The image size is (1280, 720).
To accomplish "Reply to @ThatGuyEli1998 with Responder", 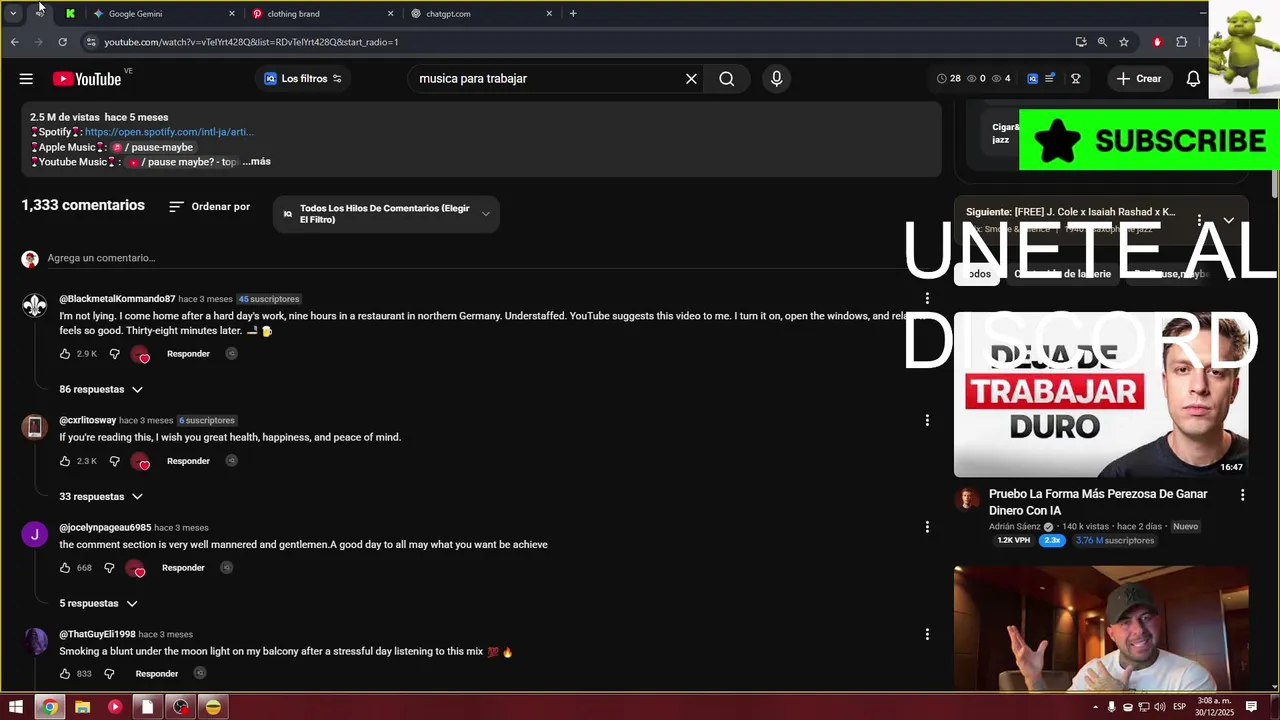I will (x=157, y=674).
